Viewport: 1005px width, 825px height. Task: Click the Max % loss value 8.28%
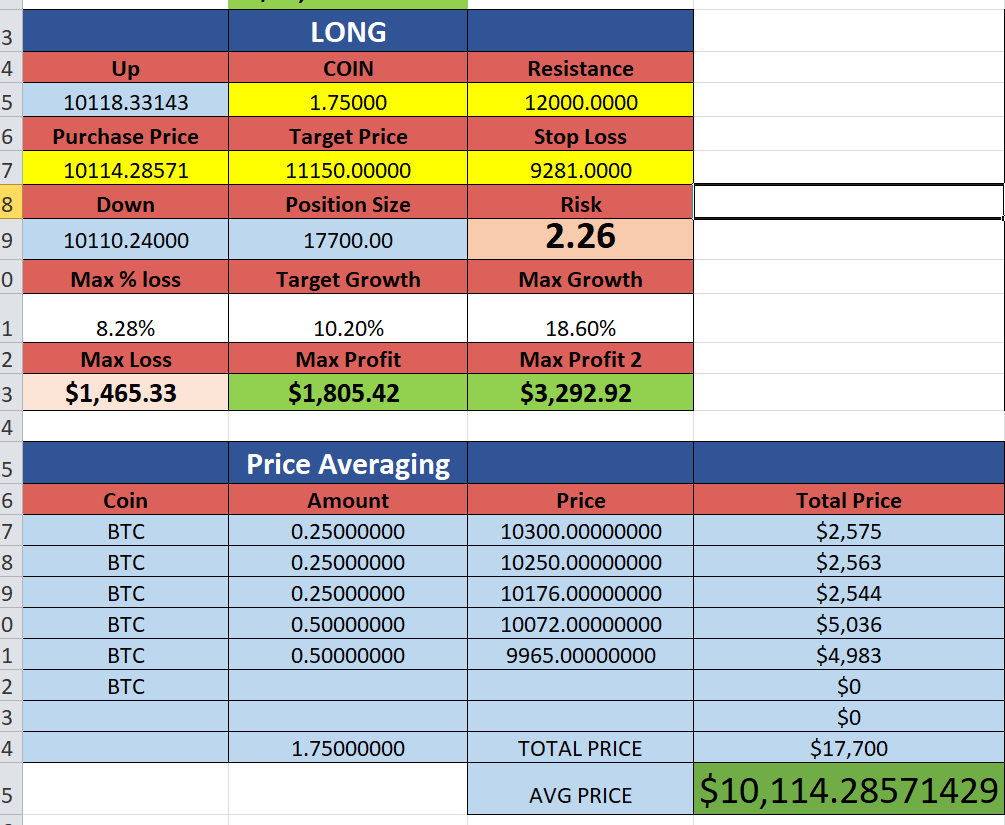click(x=126, y=319)
